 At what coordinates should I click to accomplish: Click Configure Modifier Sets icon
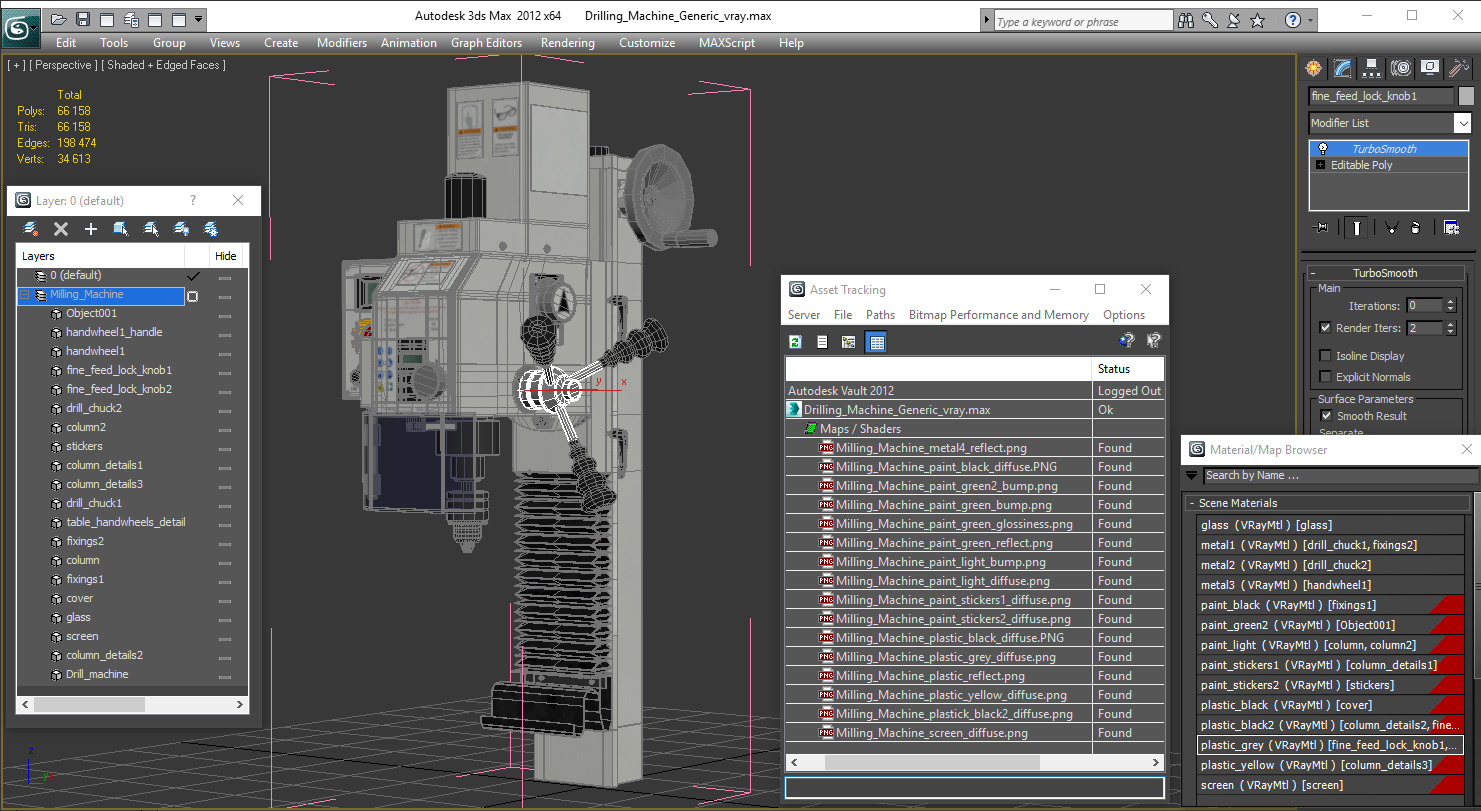[x=1451, y=228]
